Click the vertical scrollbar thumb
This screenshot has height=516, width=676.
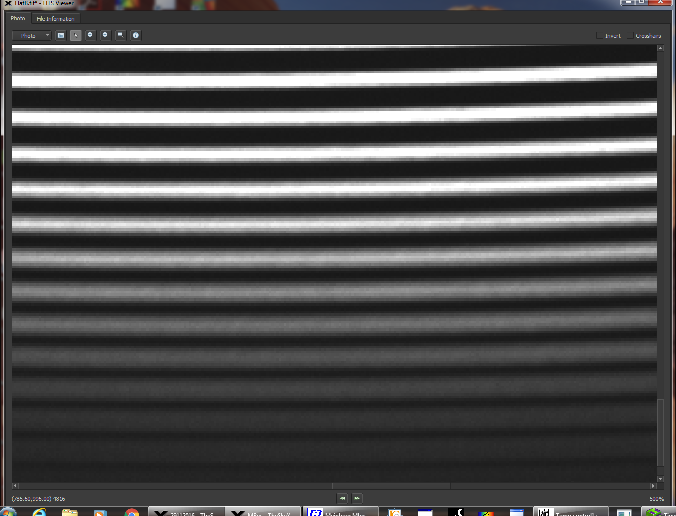[660, 432]
